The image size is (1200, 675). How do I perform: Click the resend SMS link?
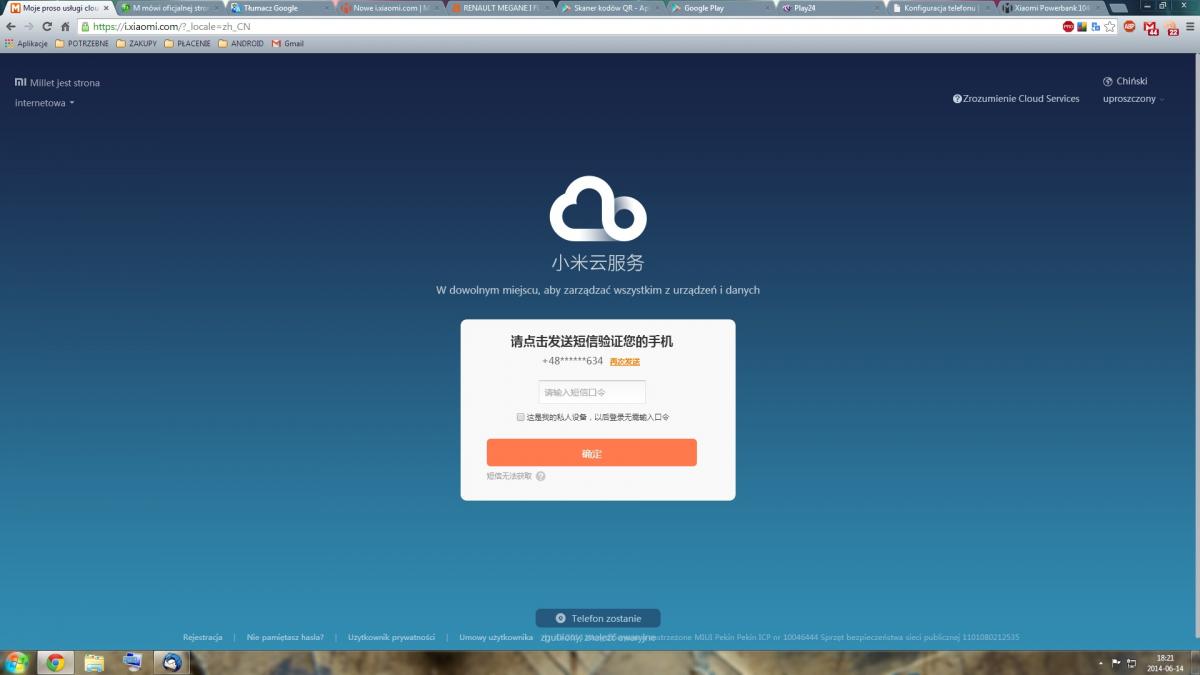pyautogui.click(x=625, y=362)
